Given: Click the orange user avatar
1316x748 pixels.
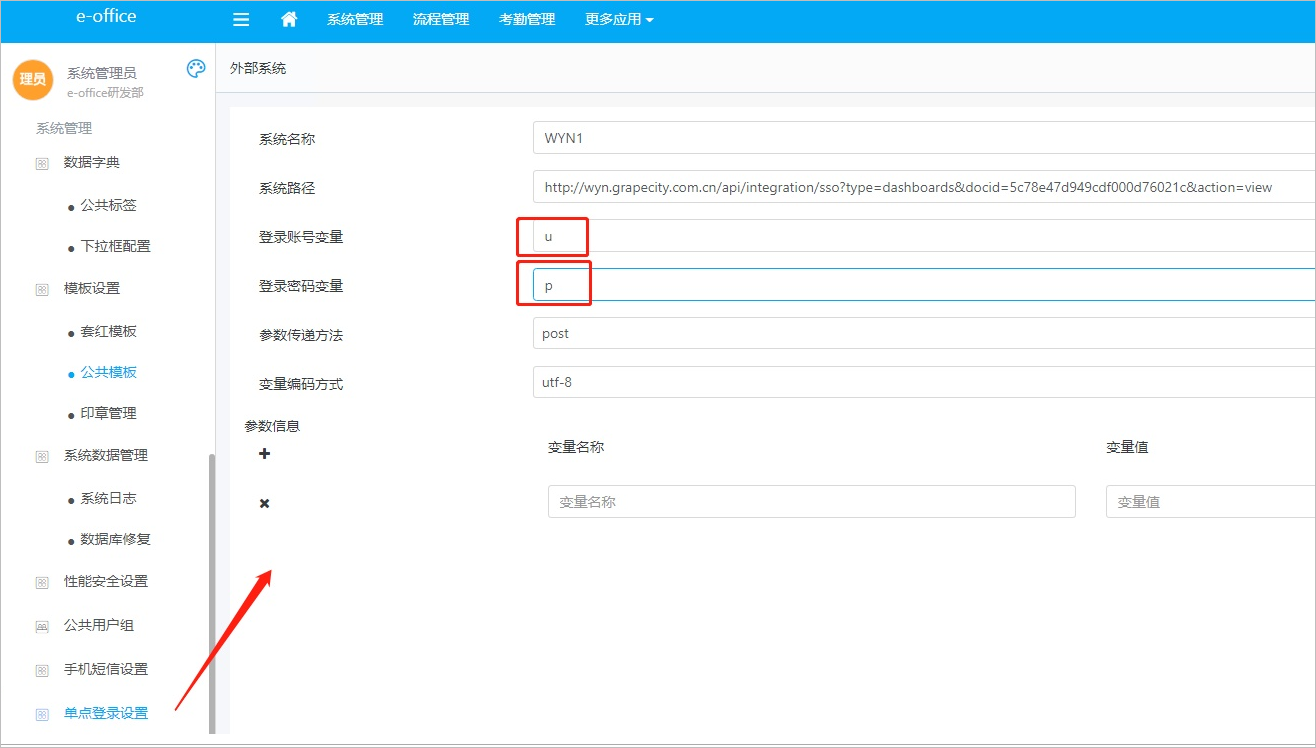Looking at the screenshot, I should coord(33,79).
